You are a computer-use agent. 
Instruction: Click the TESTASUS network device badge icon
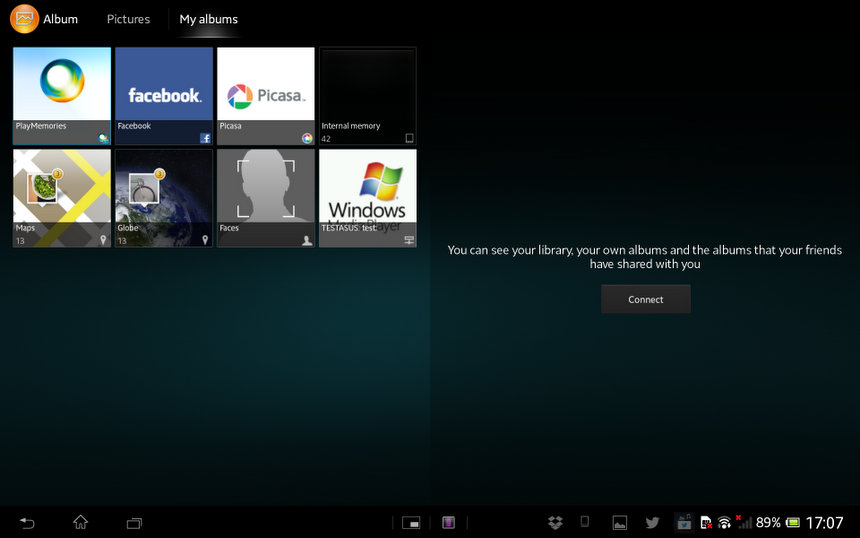click(x=409, y=240)
